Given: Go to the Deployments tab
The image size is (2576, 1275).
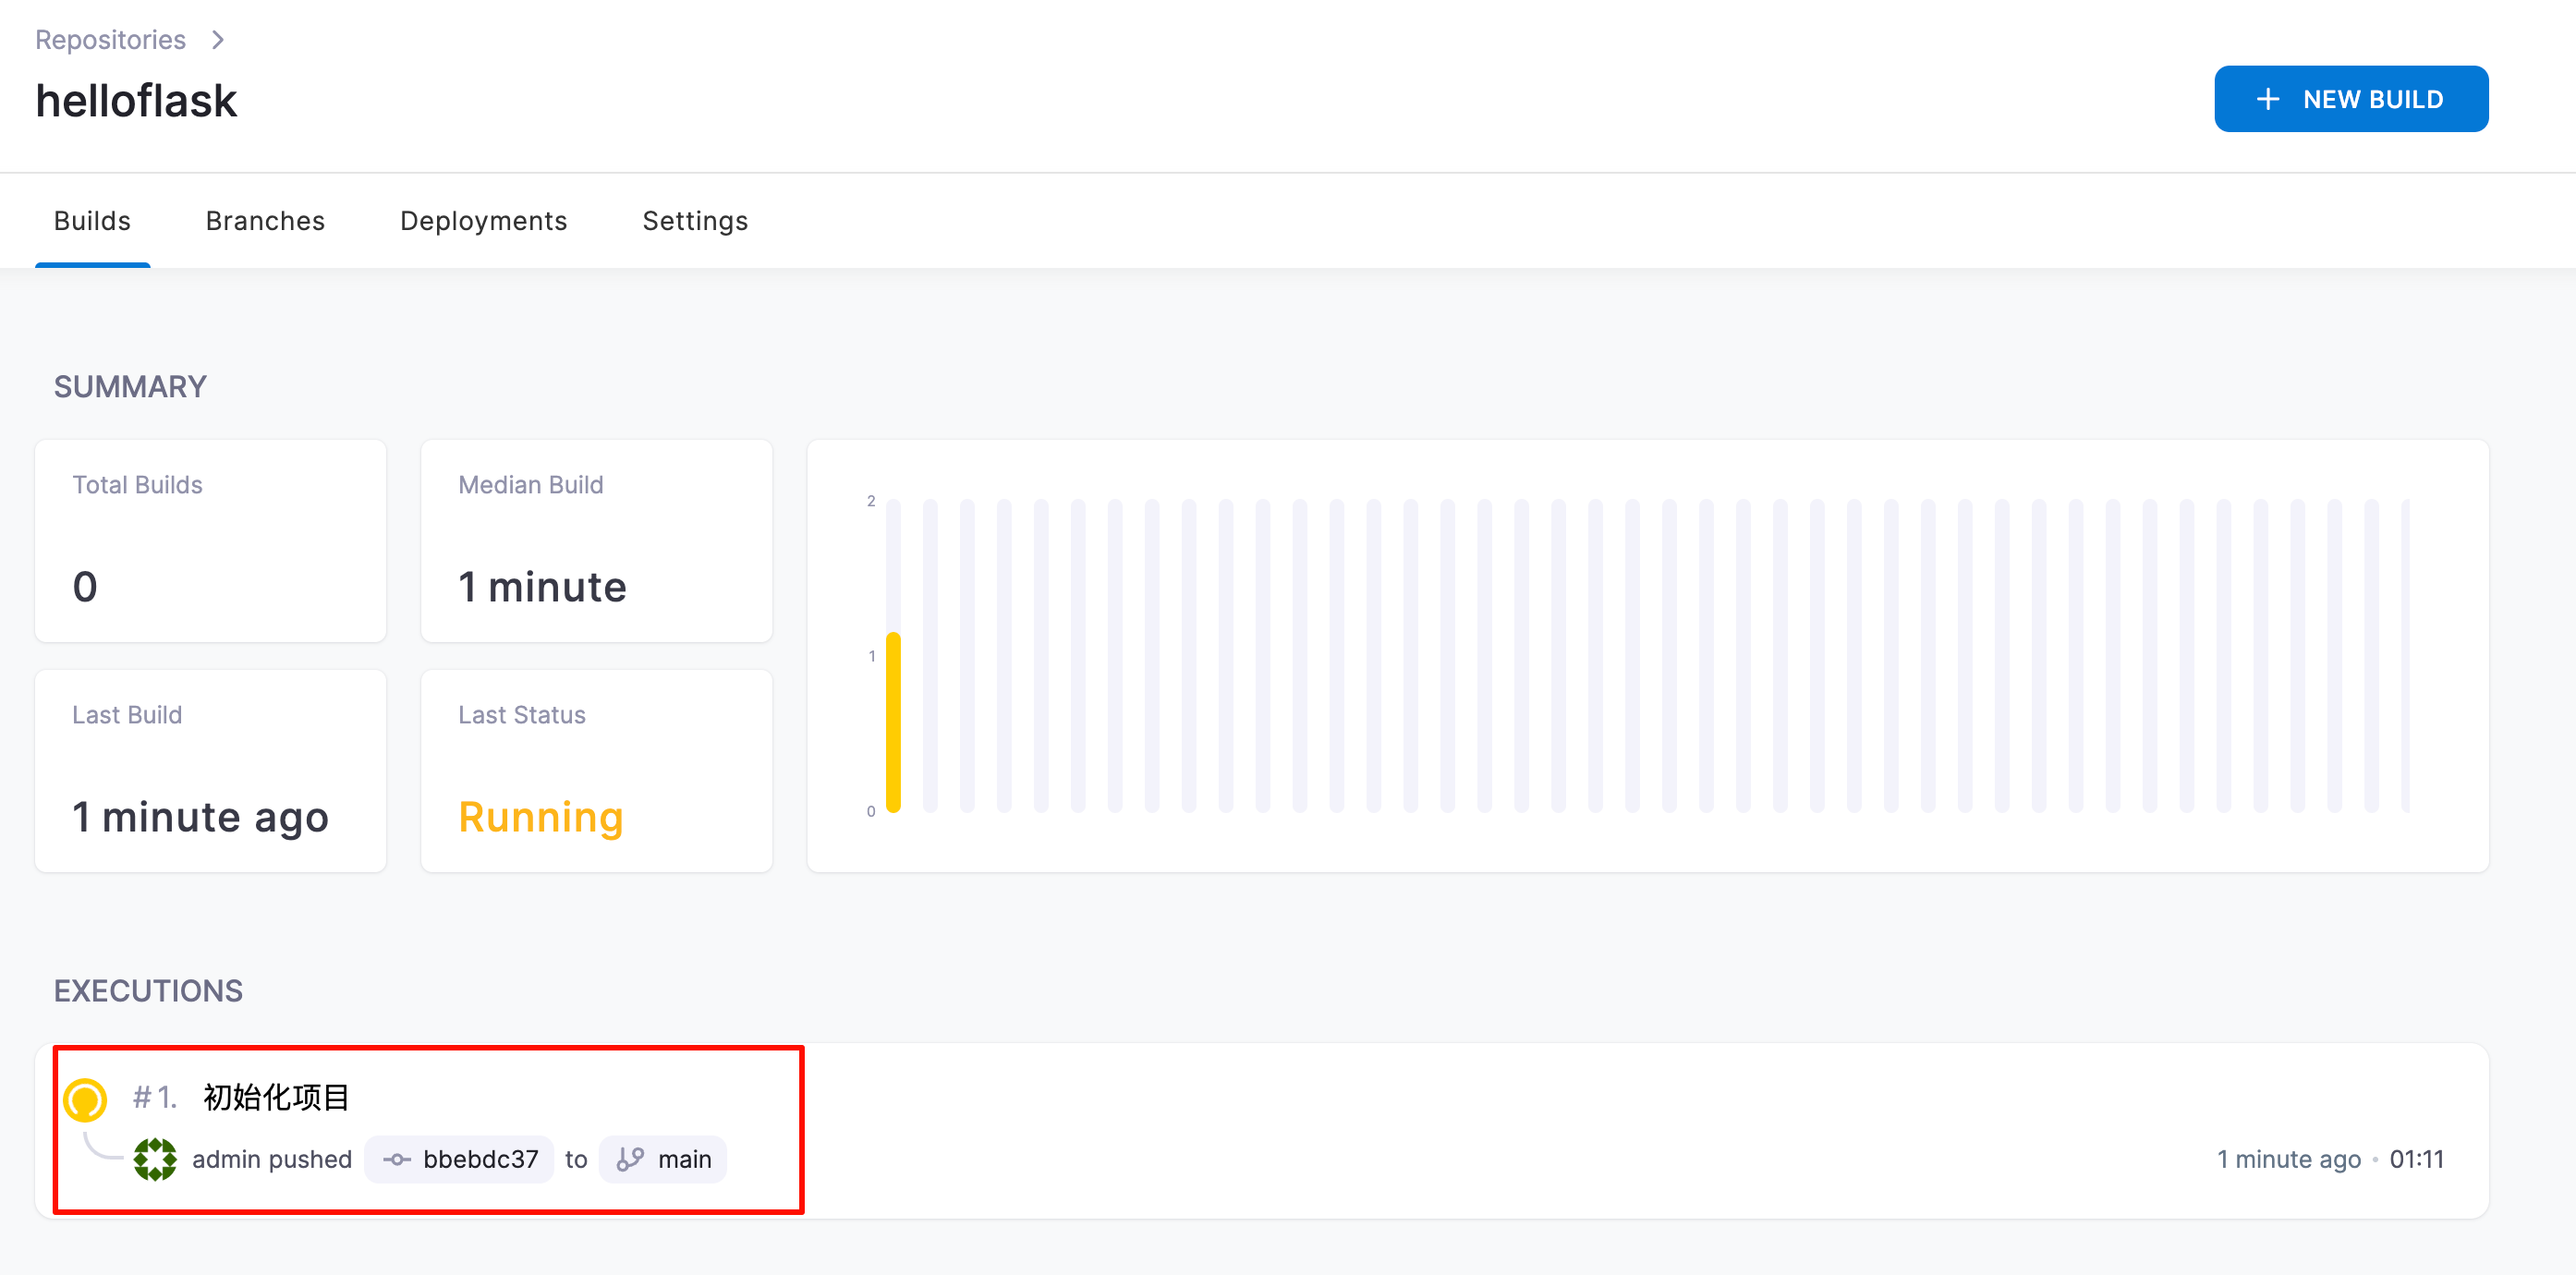Looking at the screenshot, I should [483, 221].
